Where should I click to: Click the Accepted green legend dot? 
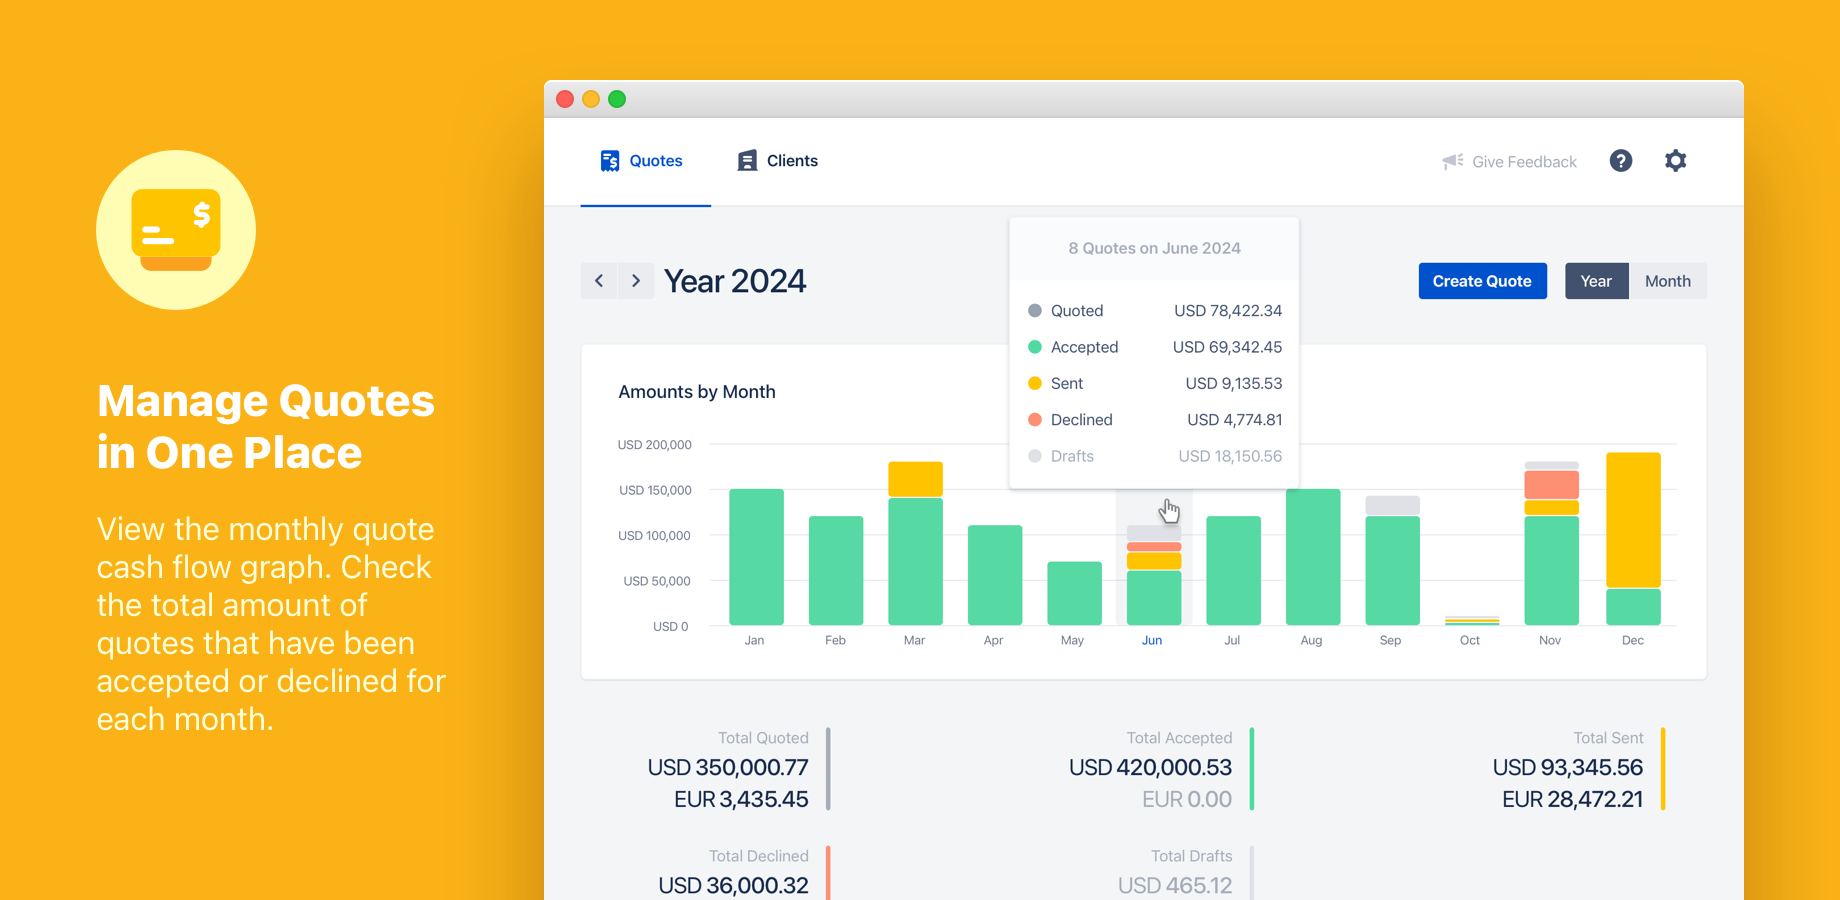coord(1035,347)
